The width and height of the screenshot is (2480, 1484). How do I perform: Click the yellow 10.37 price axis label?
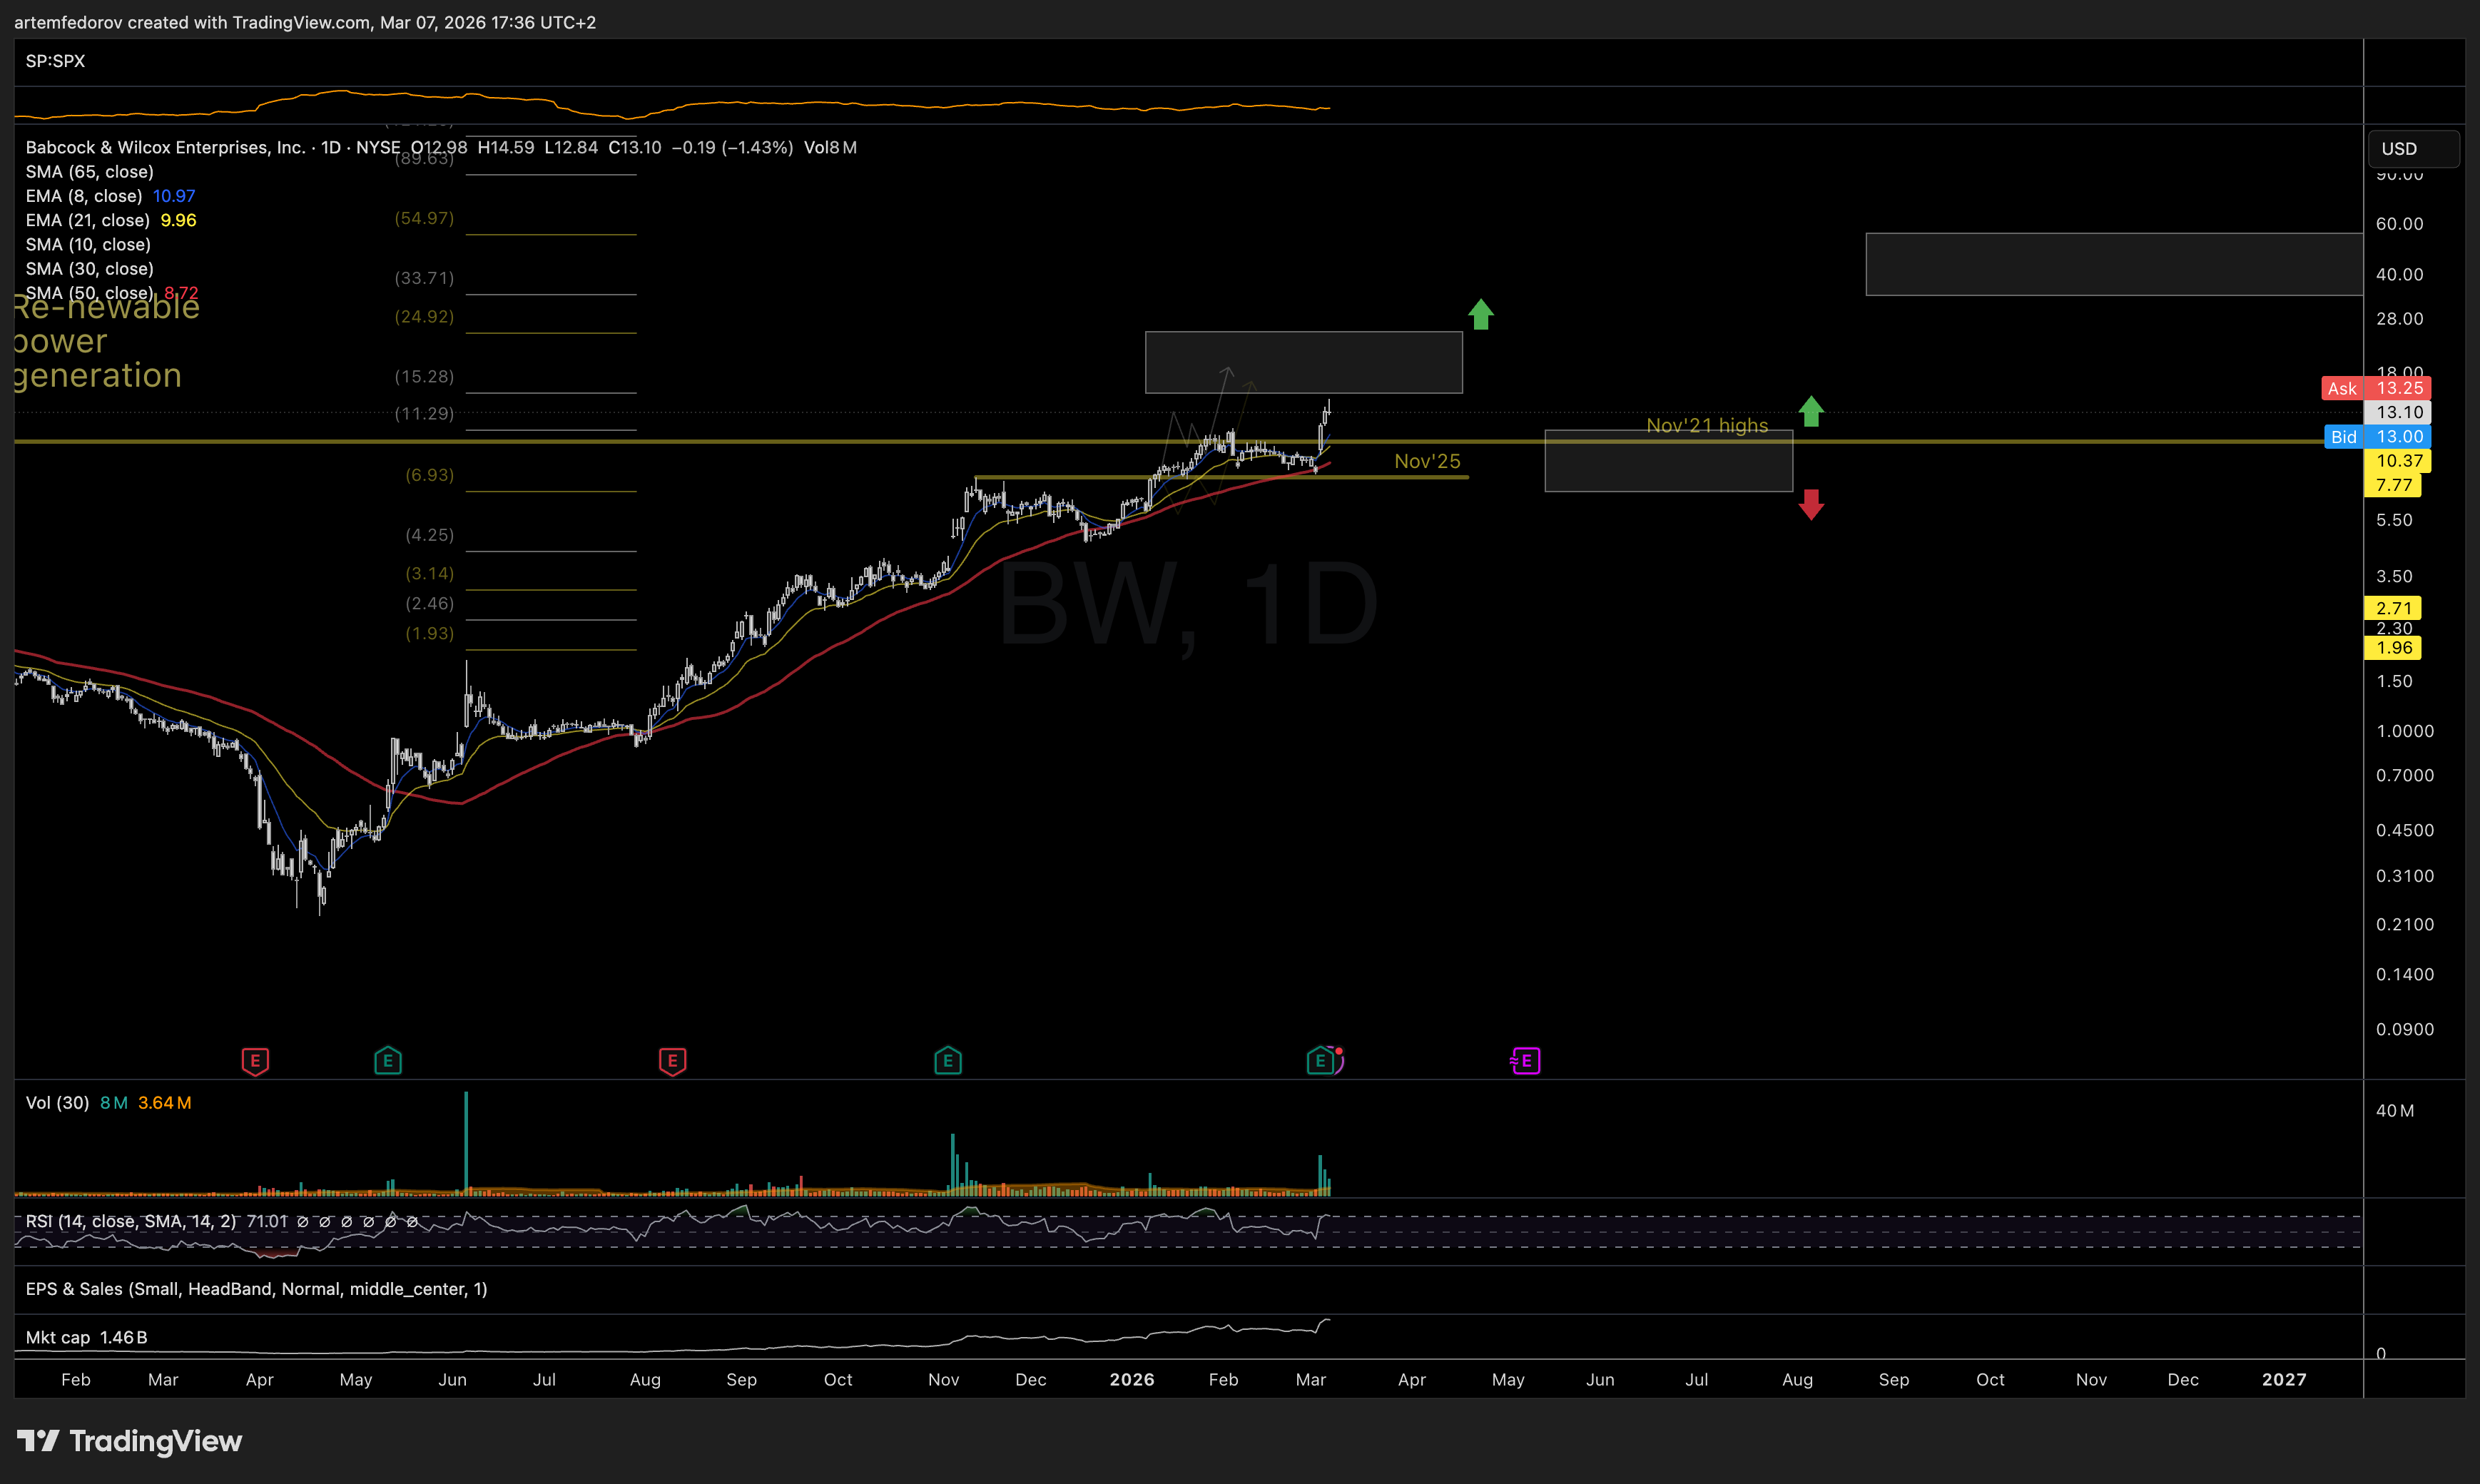2398,461
